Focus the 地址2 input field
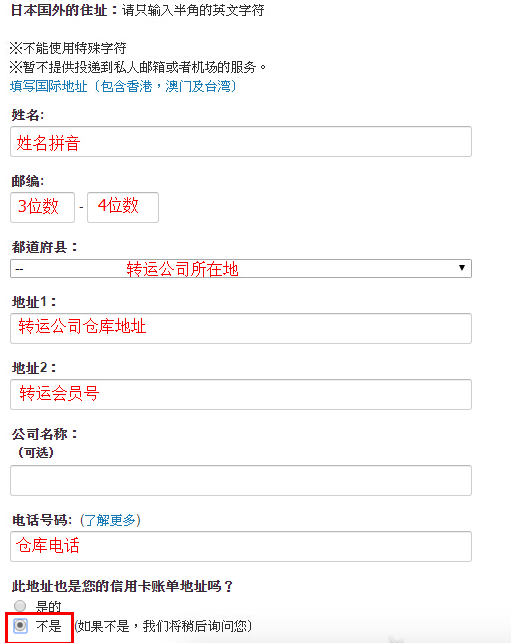This screenshot has height=643, width=511. [241, 394]
